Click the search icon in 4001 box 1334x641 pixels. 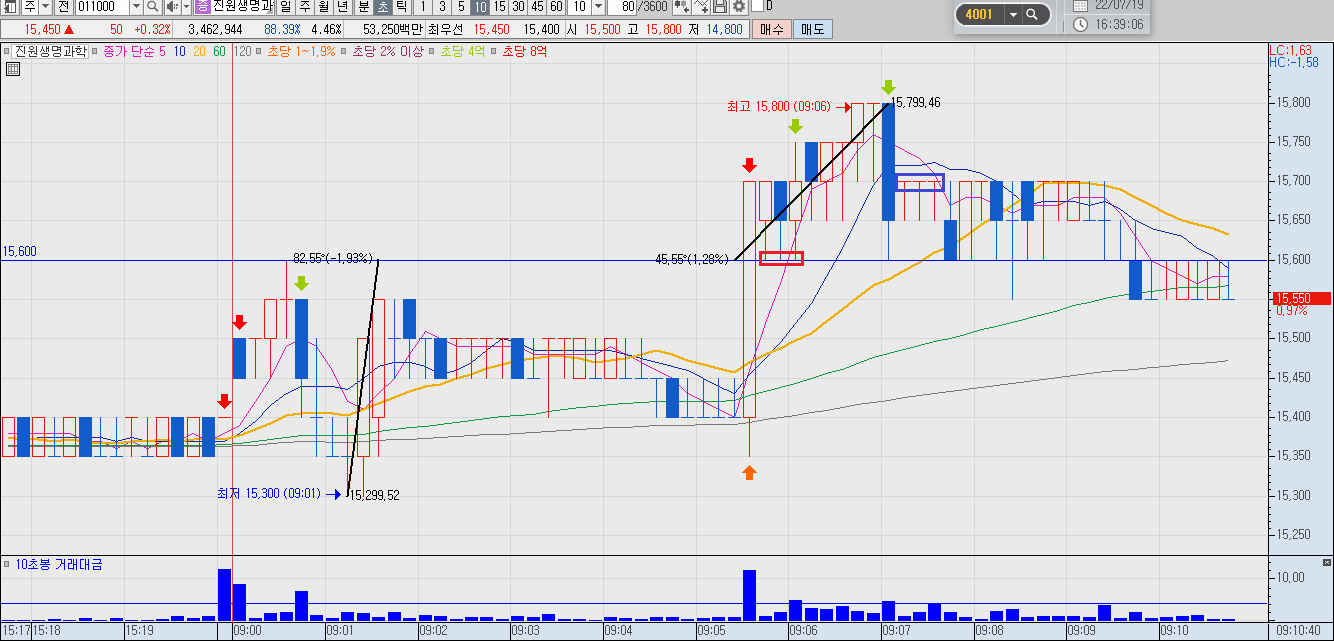1034,14
